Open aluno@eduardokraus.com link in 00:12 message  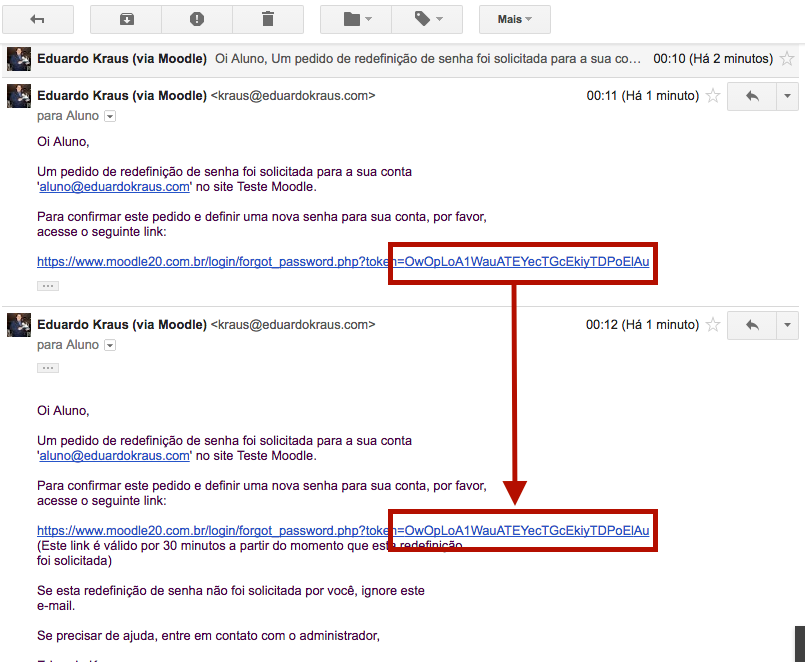(114, 456)
